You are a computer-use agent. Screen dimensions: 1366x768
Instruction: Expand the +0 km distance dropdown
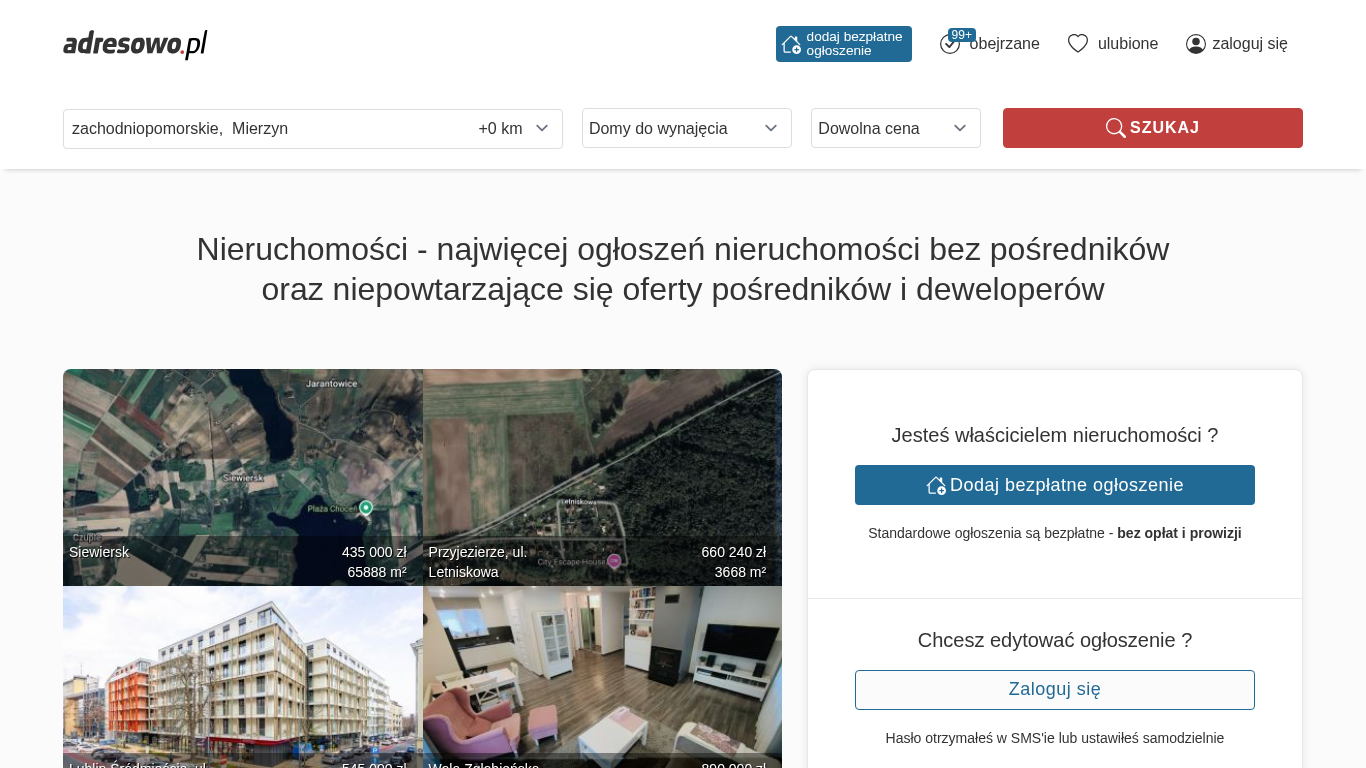point(514,128)
